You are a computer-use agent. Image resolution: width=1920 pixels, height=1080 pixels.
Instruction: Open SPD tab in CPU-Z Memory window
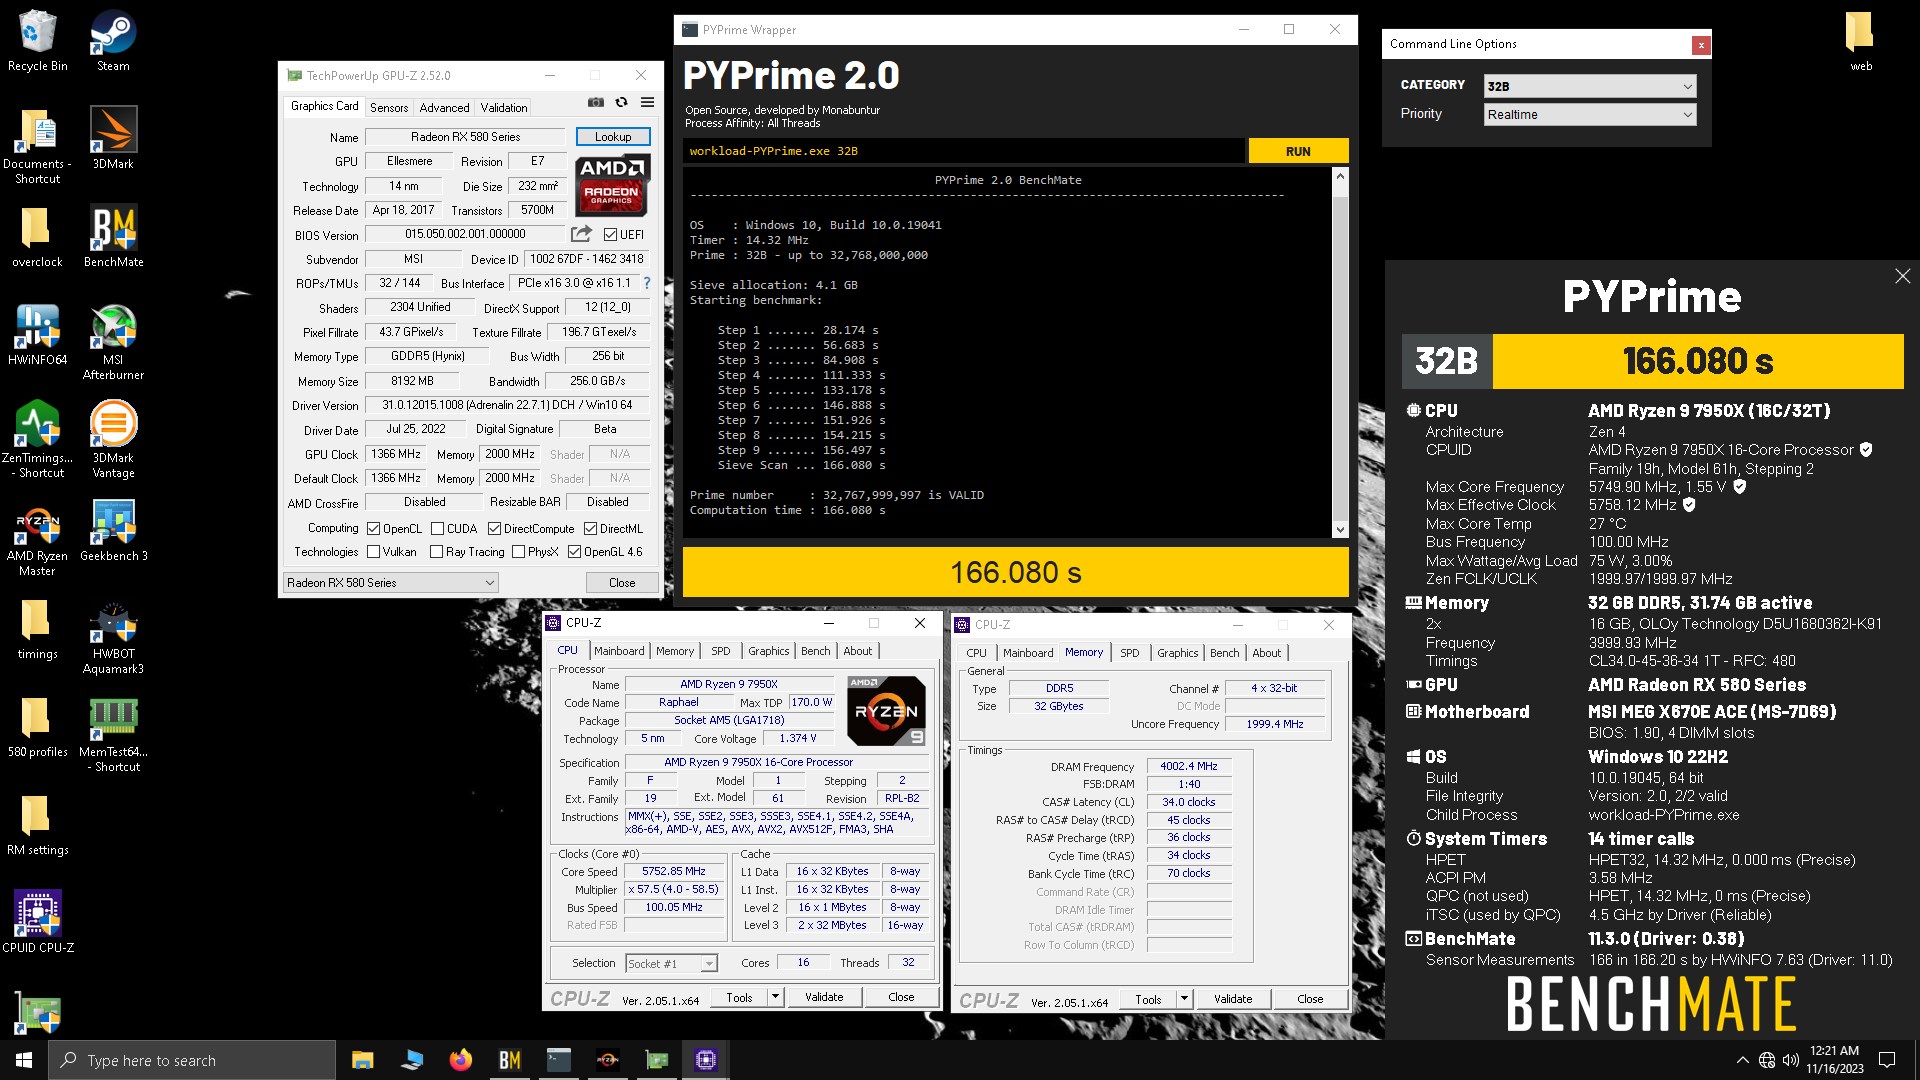(x=1129, y=653)
